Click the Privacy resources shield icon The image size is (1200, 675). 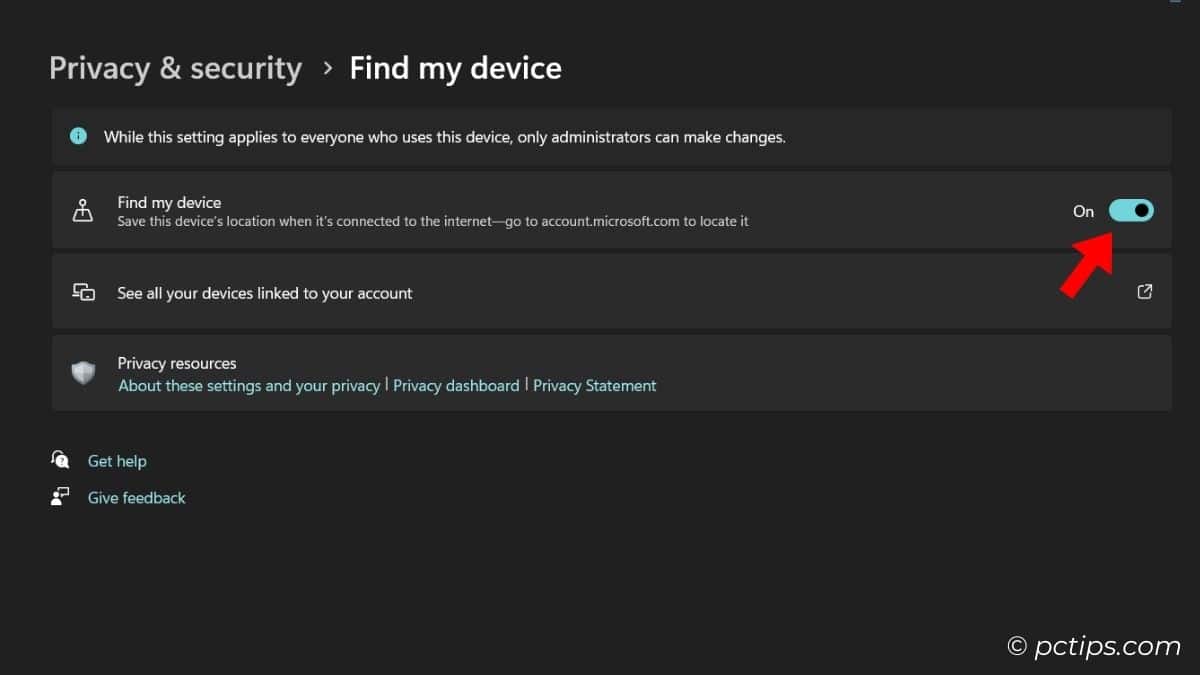pos(83,373)
